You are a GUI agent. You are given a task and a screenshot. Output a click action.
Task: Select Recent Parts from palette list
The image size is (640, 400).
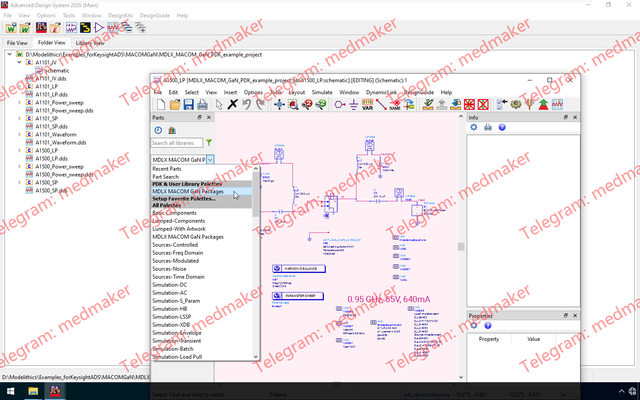202,169
